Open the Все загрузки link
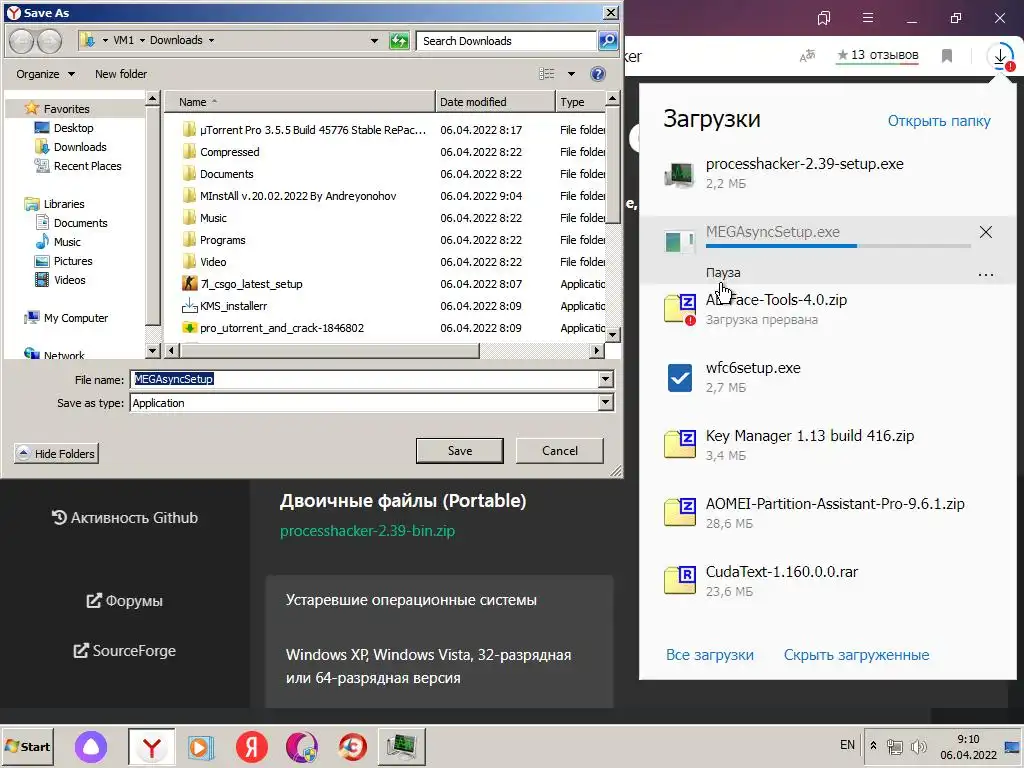The height and width of the screenshot is (768, 1024). coord(710,655)
